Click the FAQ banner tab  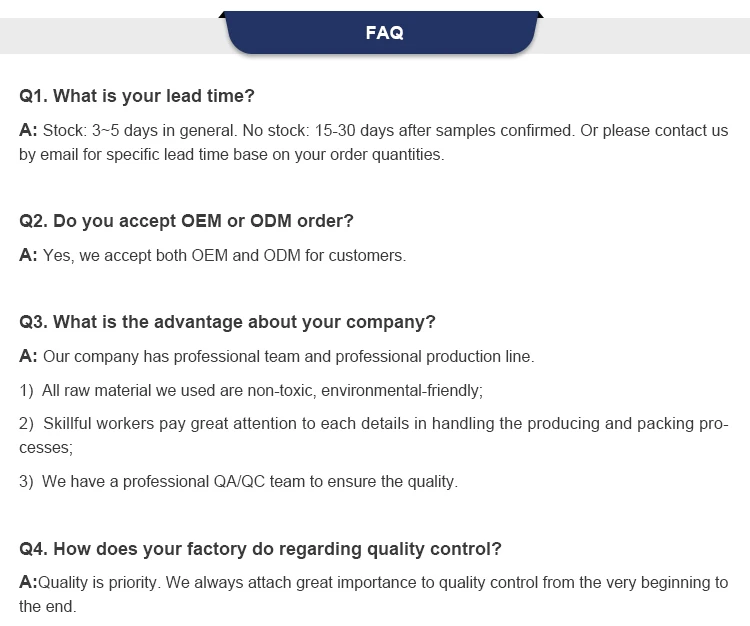click(x=381, y=32)
